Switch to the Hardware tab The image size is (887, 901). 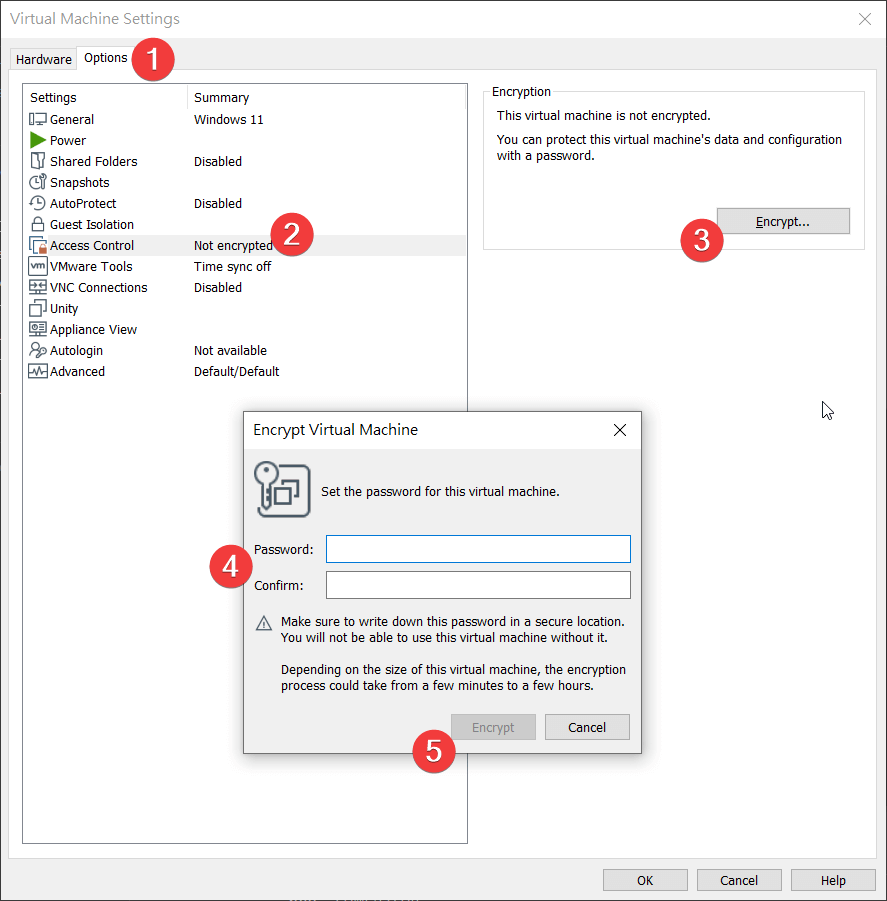(x=44, y=59)
